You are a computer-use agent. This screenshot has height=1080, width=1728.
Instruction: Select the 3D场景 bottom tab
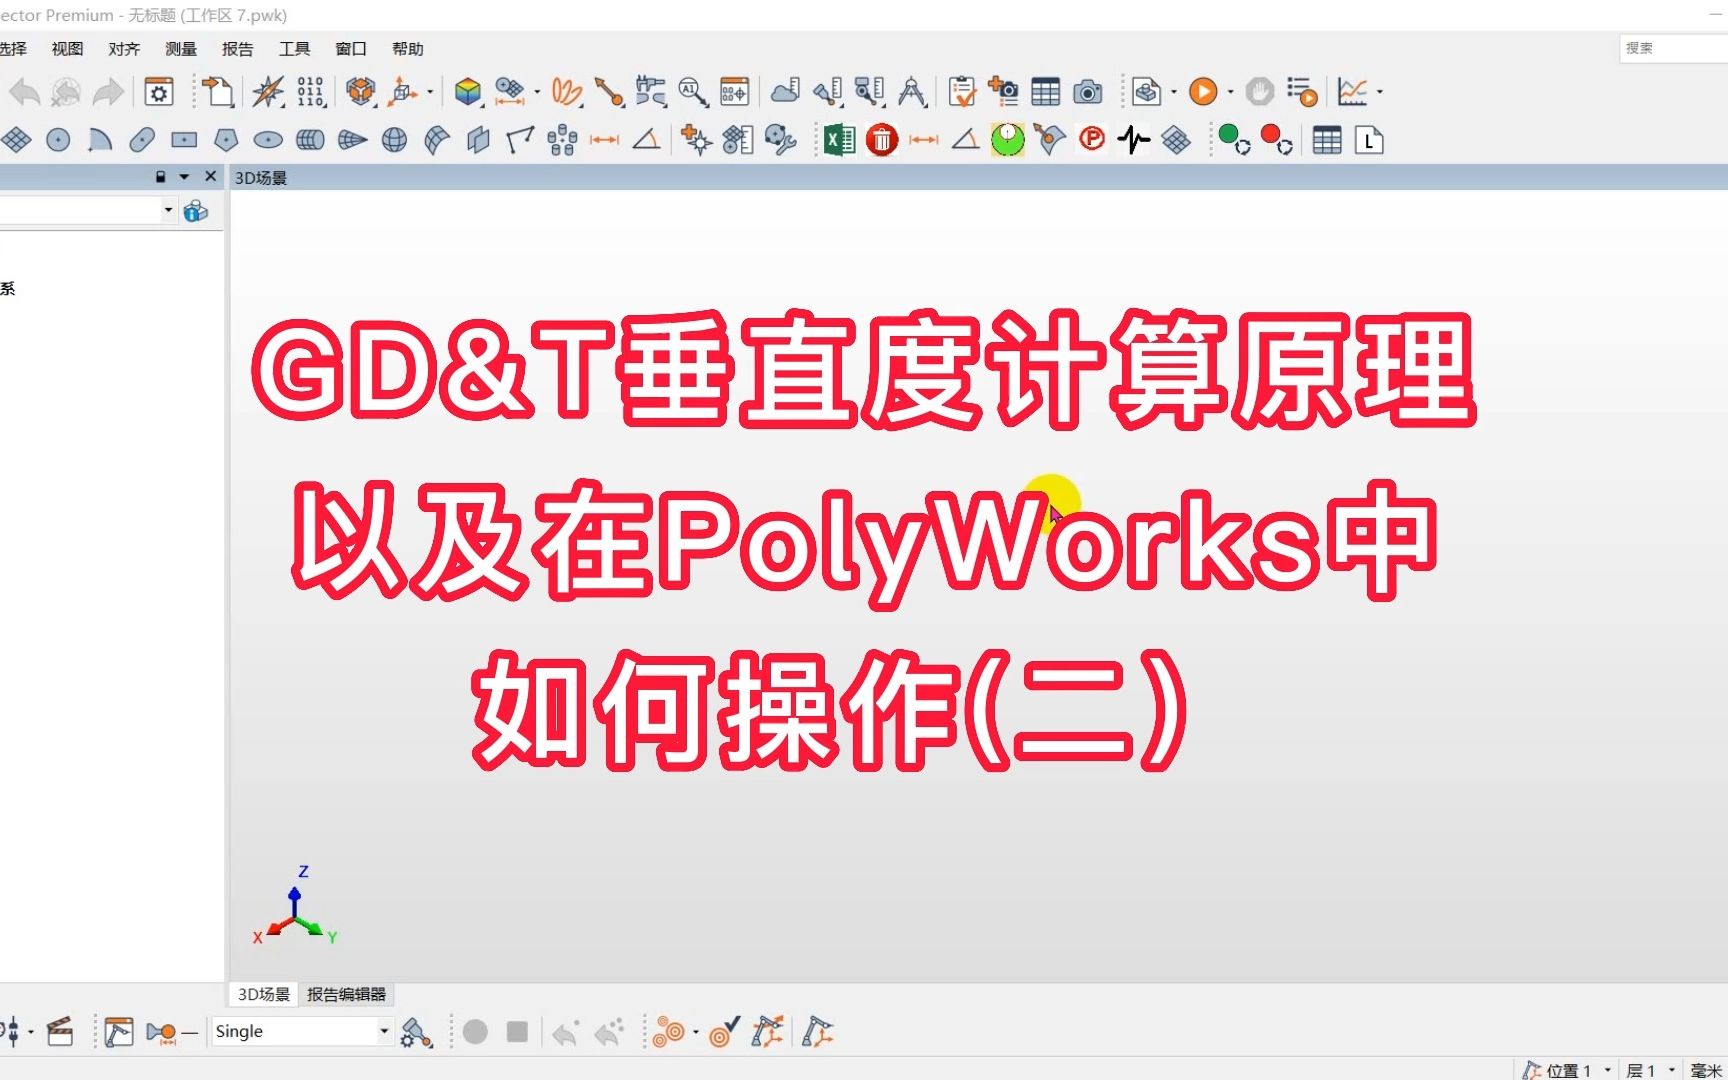point(264,994)
